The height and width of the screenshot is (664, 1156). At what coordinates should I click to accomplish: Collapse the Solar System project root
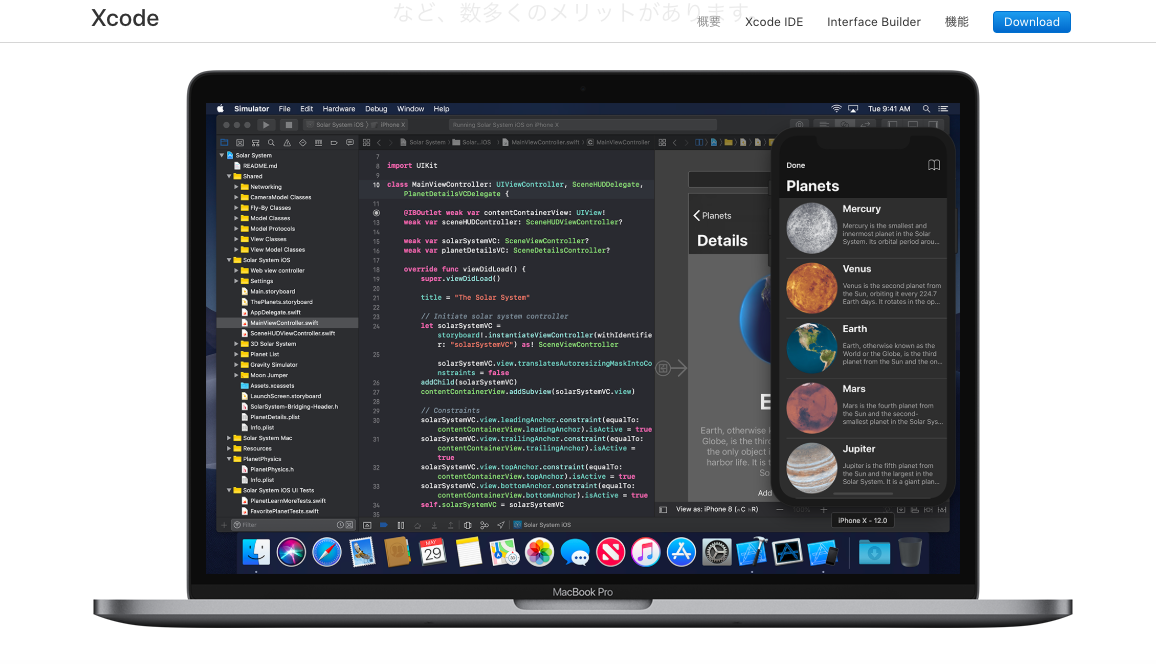pos(221,155)
